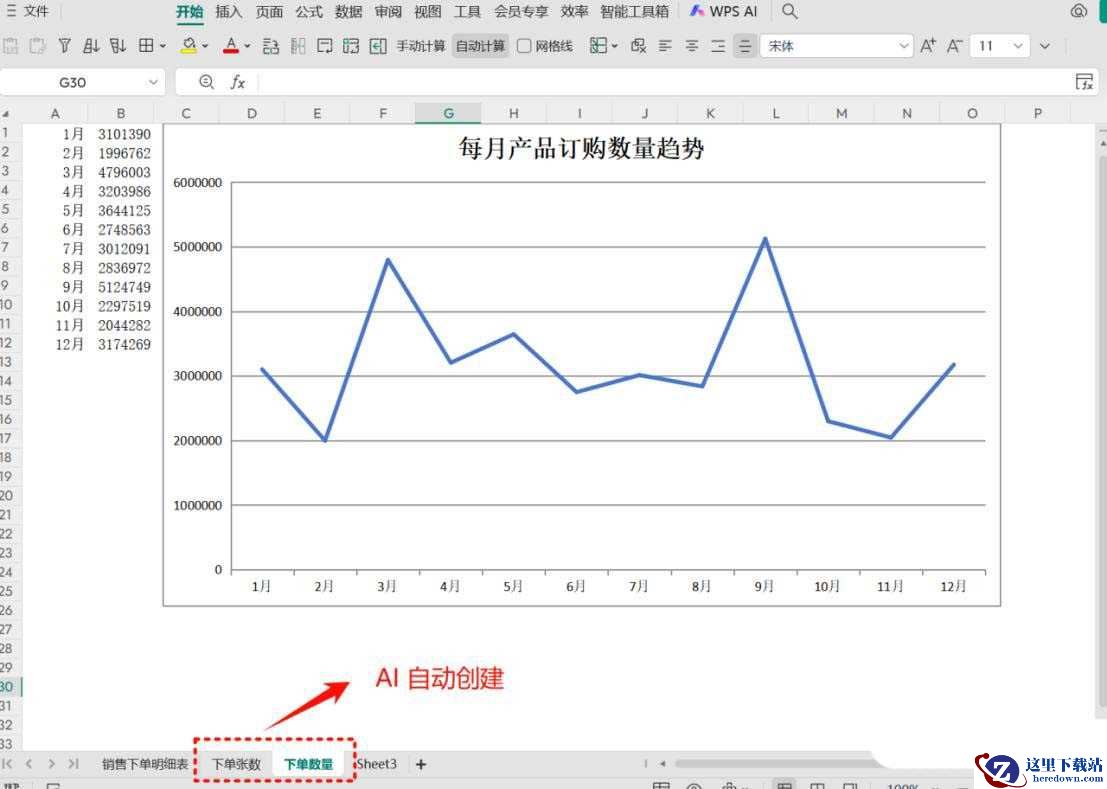
Task: Click the active middle-align icon
Action: click(745, 46)
